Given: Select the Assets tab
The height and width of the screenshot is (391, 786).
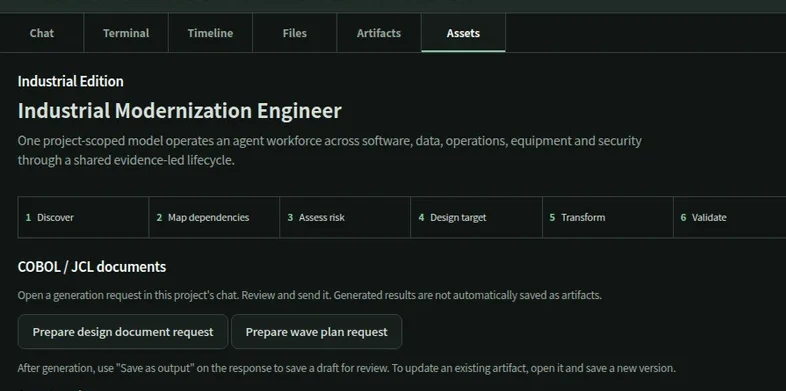Looking at the screenshot, I should click(x=463, y=33).
